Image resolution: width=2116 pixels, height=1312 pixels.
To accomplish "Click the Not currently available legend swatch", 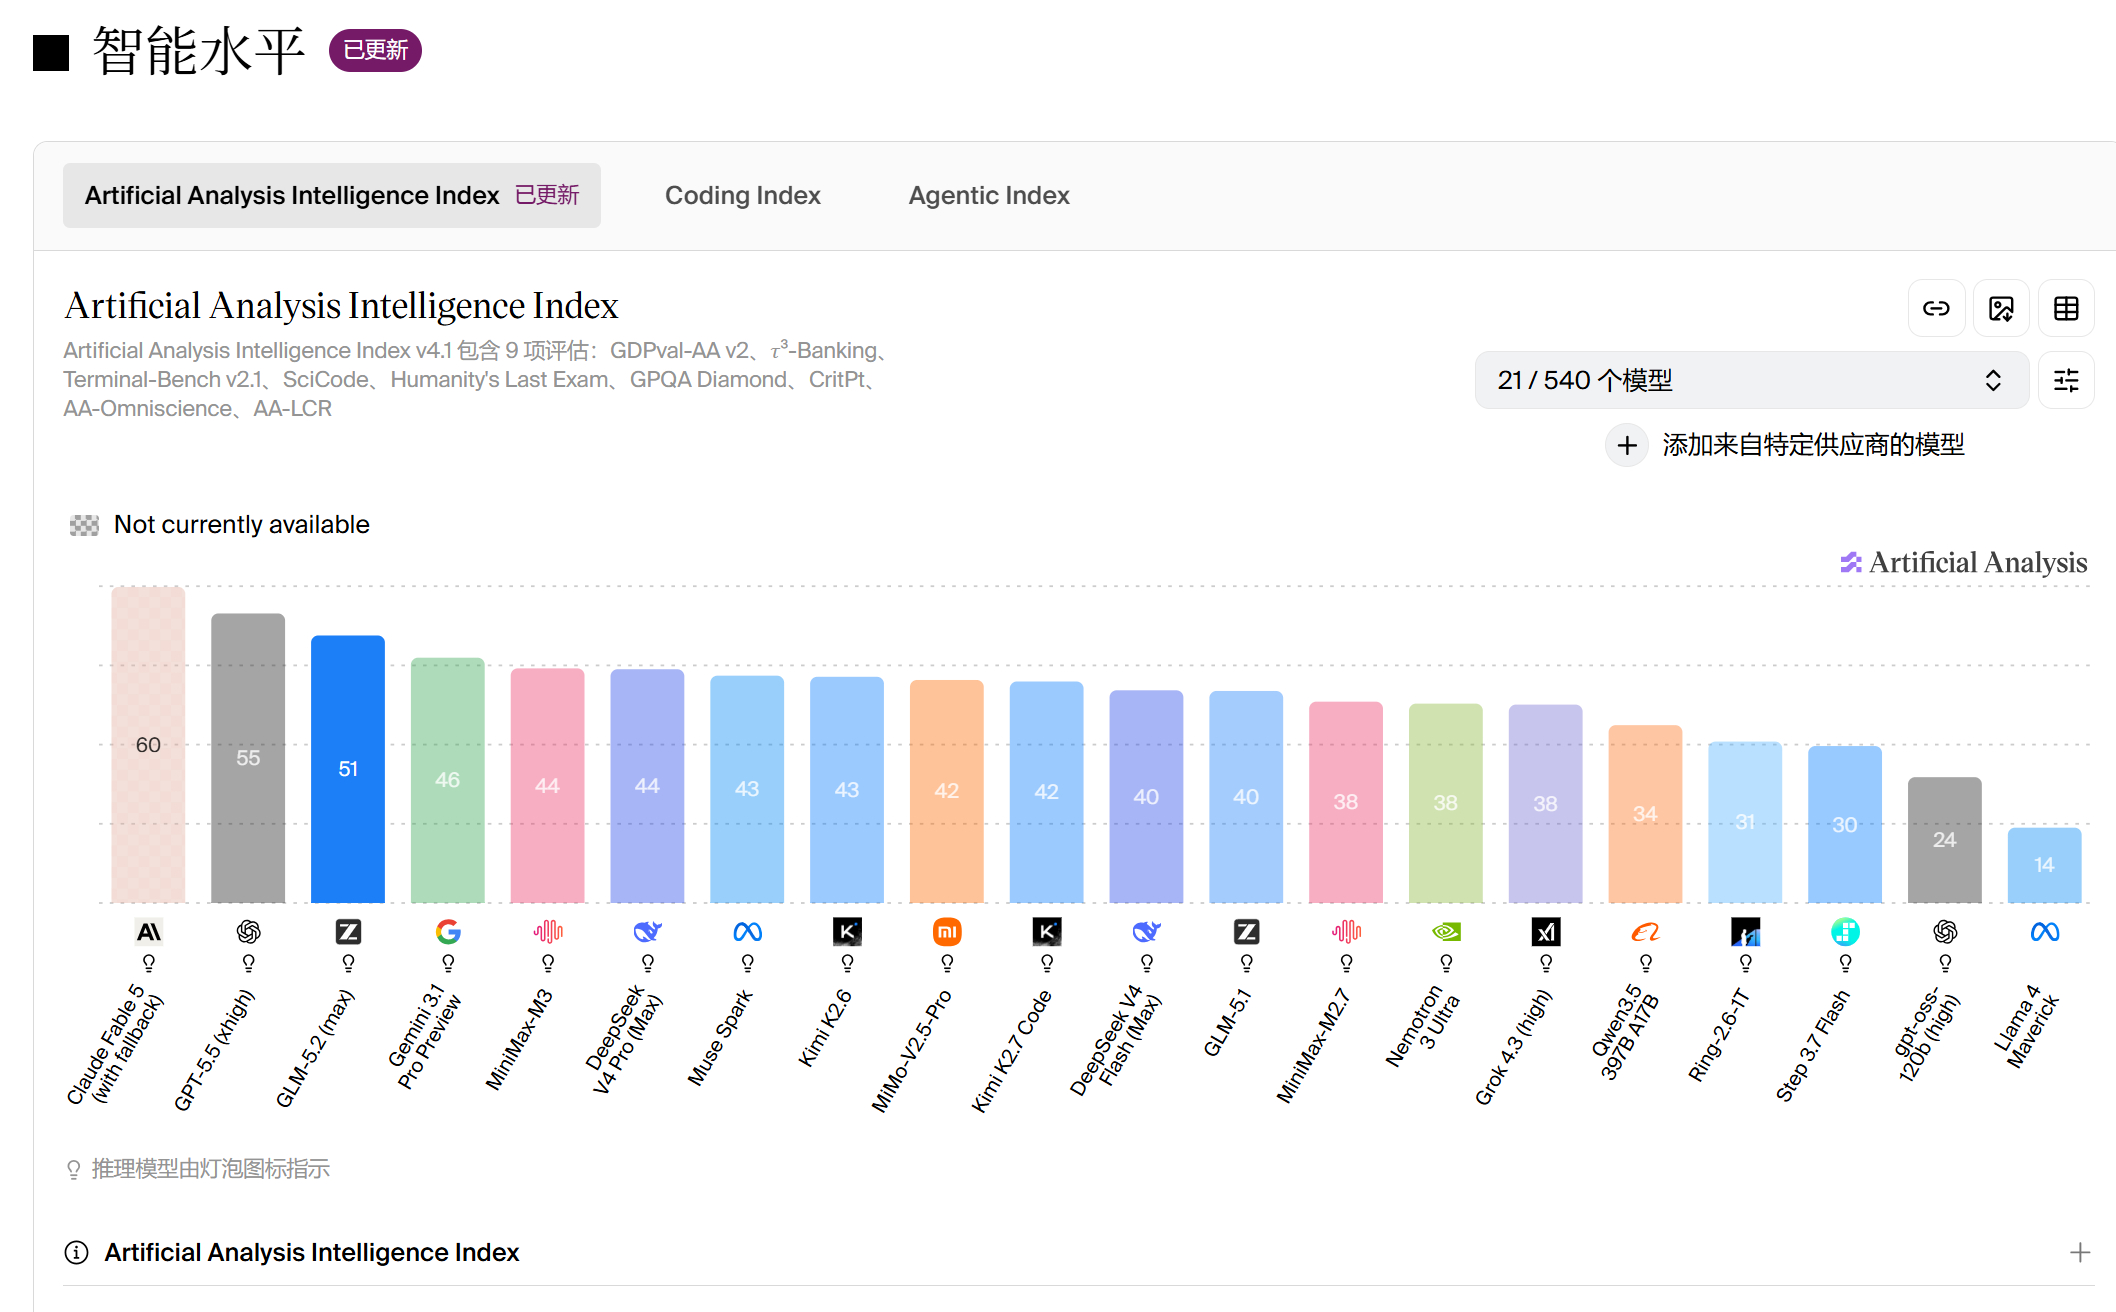I will pyautogui.click(x=84, y=525).
